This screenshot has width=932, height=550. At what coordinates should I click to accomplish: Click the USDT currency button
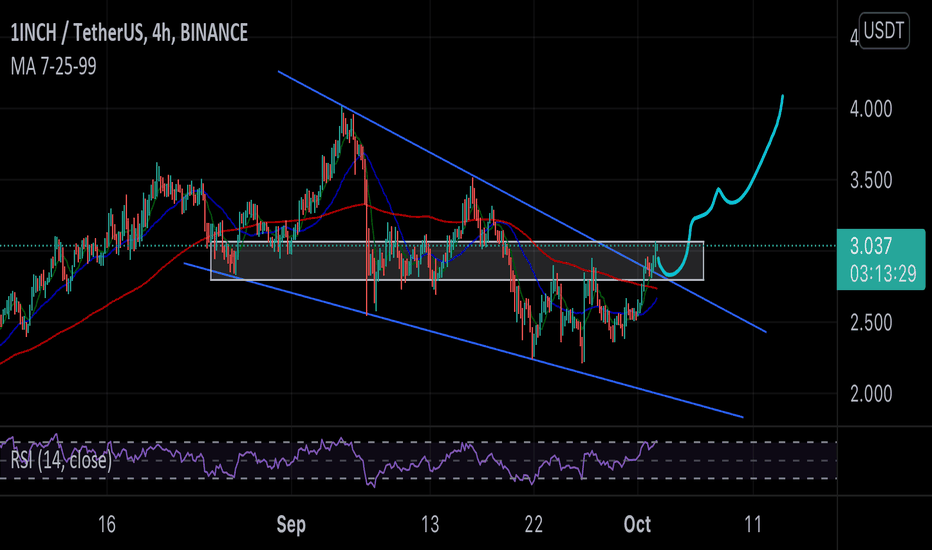point(884,30)
